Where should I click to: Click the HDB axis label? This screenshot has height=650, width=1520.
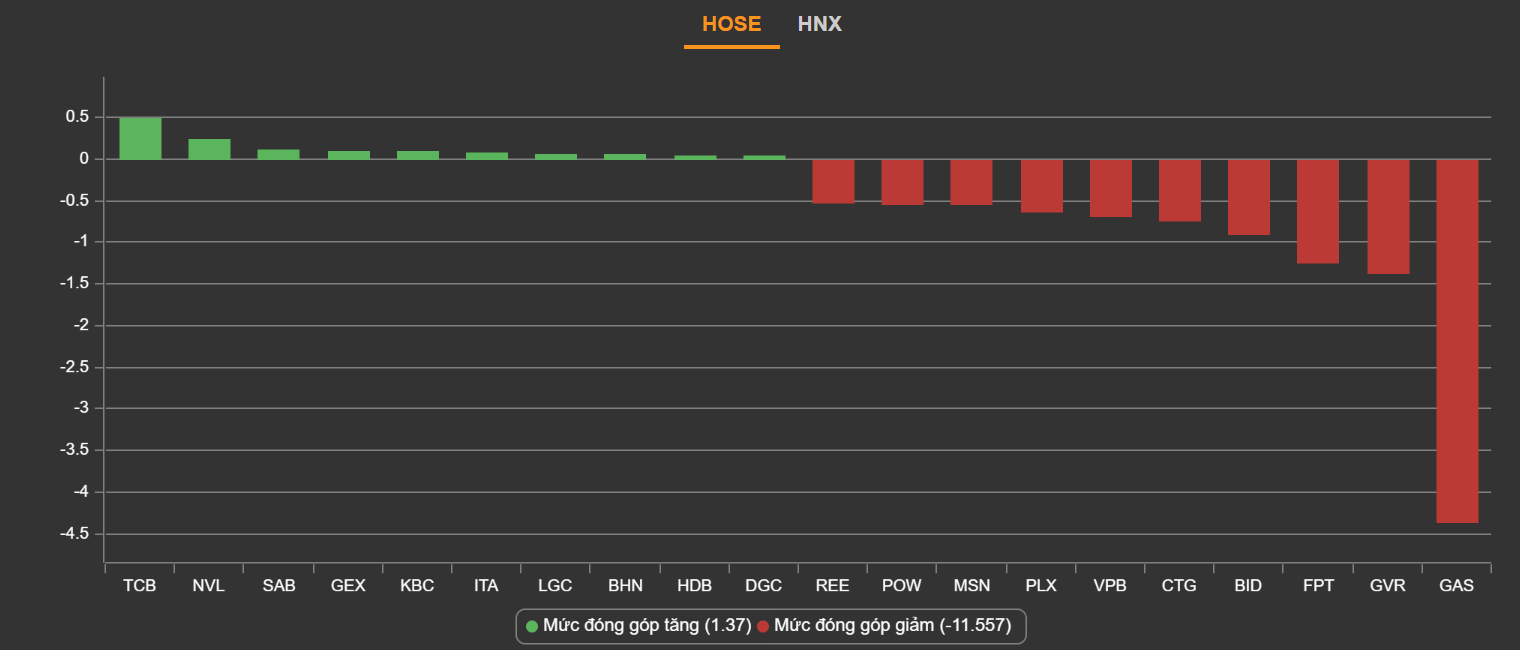coord(694,586)
